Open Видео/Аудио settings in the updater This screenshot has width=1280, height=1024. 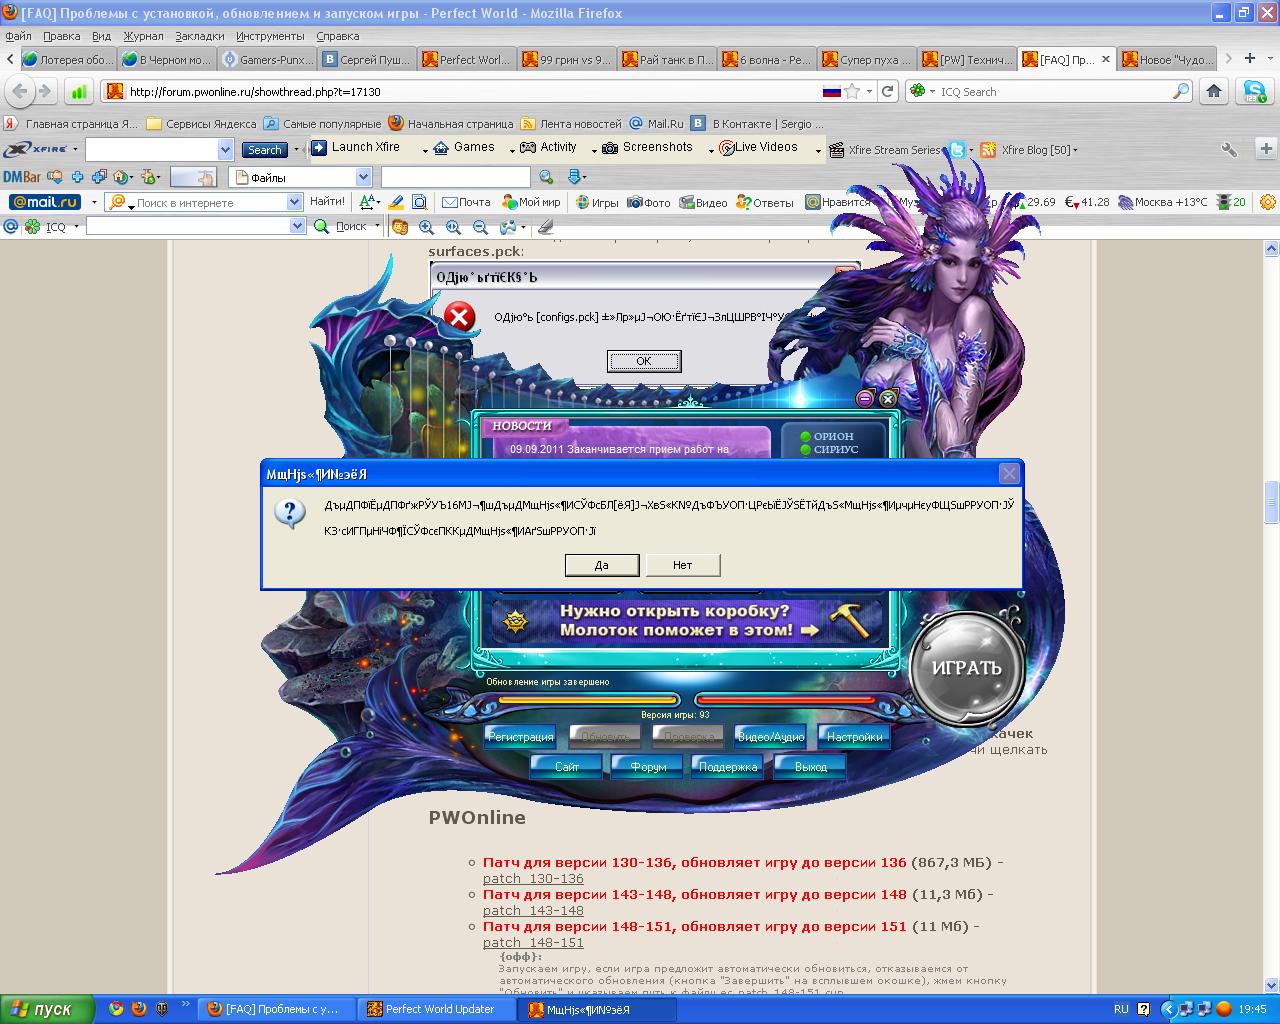(770, 737)
